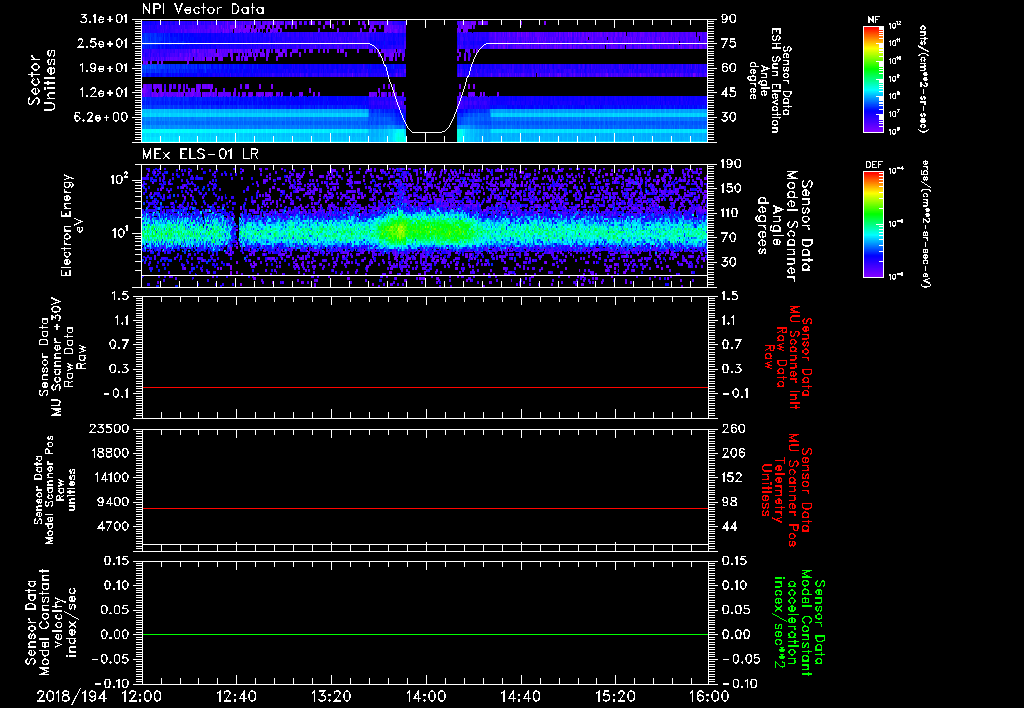The image size is (1024, 708).
Task: Click the 4700 scanner position tick label
Action: [115, 526]
